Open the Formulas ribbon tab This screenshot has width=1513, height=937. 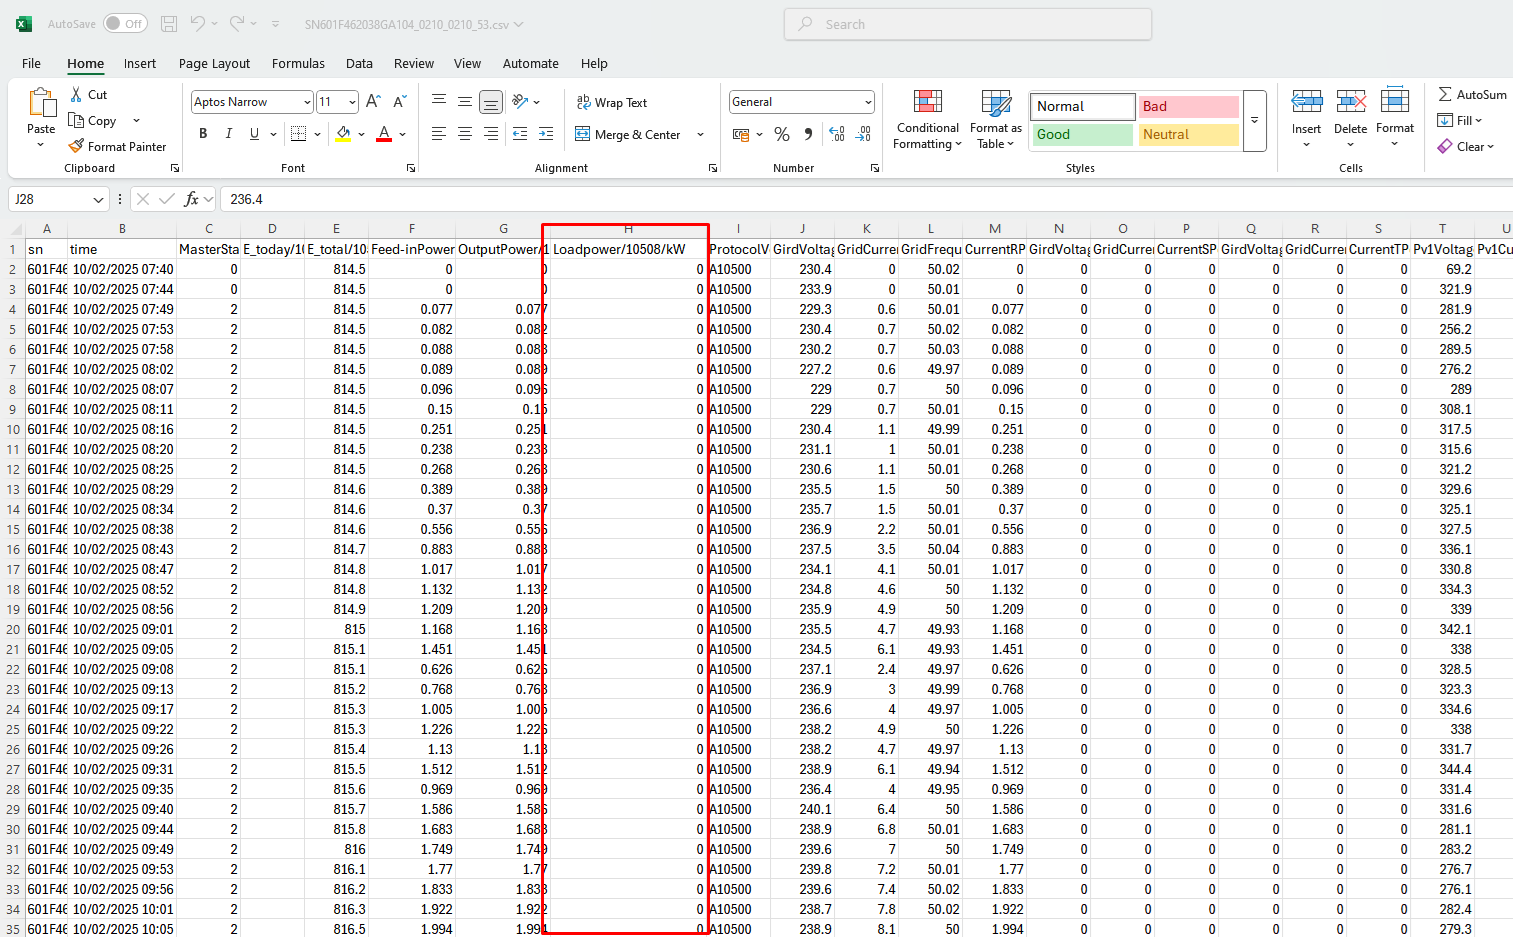[298, 63]
